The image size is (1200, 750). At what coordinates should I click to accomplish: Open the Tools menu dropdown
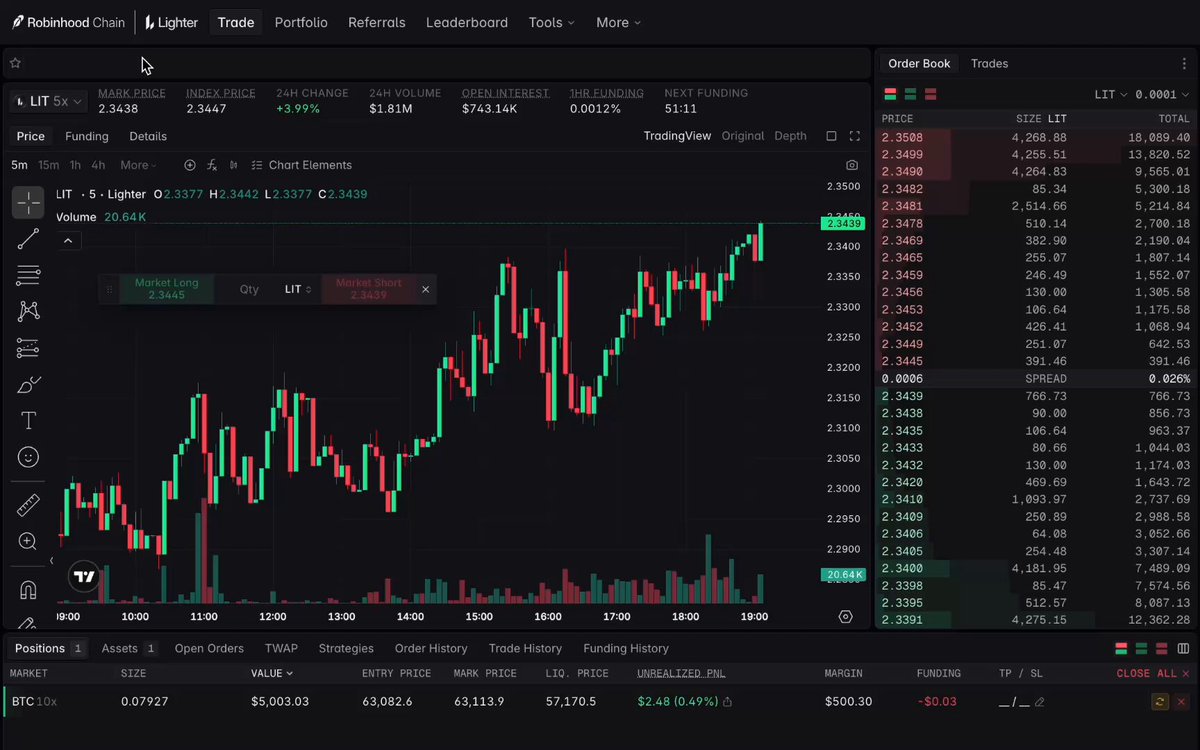coord(552,22)
